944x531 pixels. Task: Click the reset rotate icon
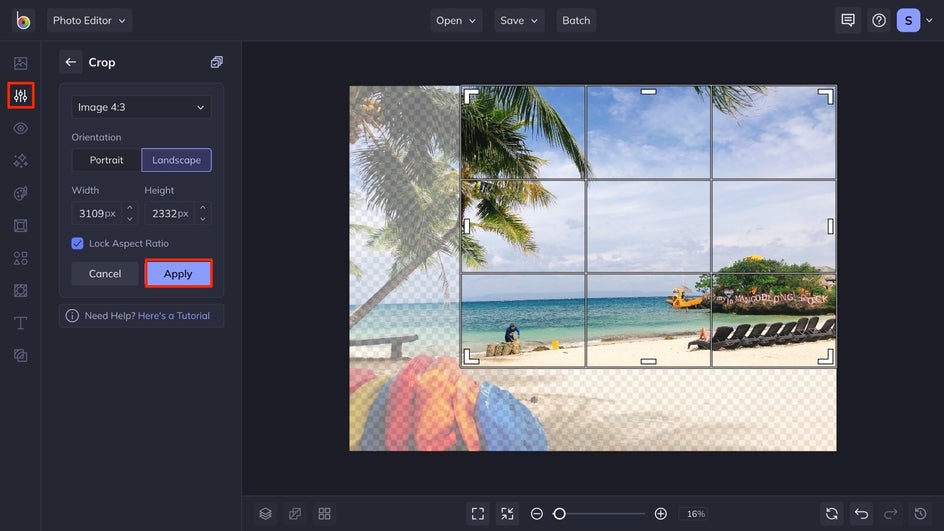pyautogui.click(x=832, y=514)
